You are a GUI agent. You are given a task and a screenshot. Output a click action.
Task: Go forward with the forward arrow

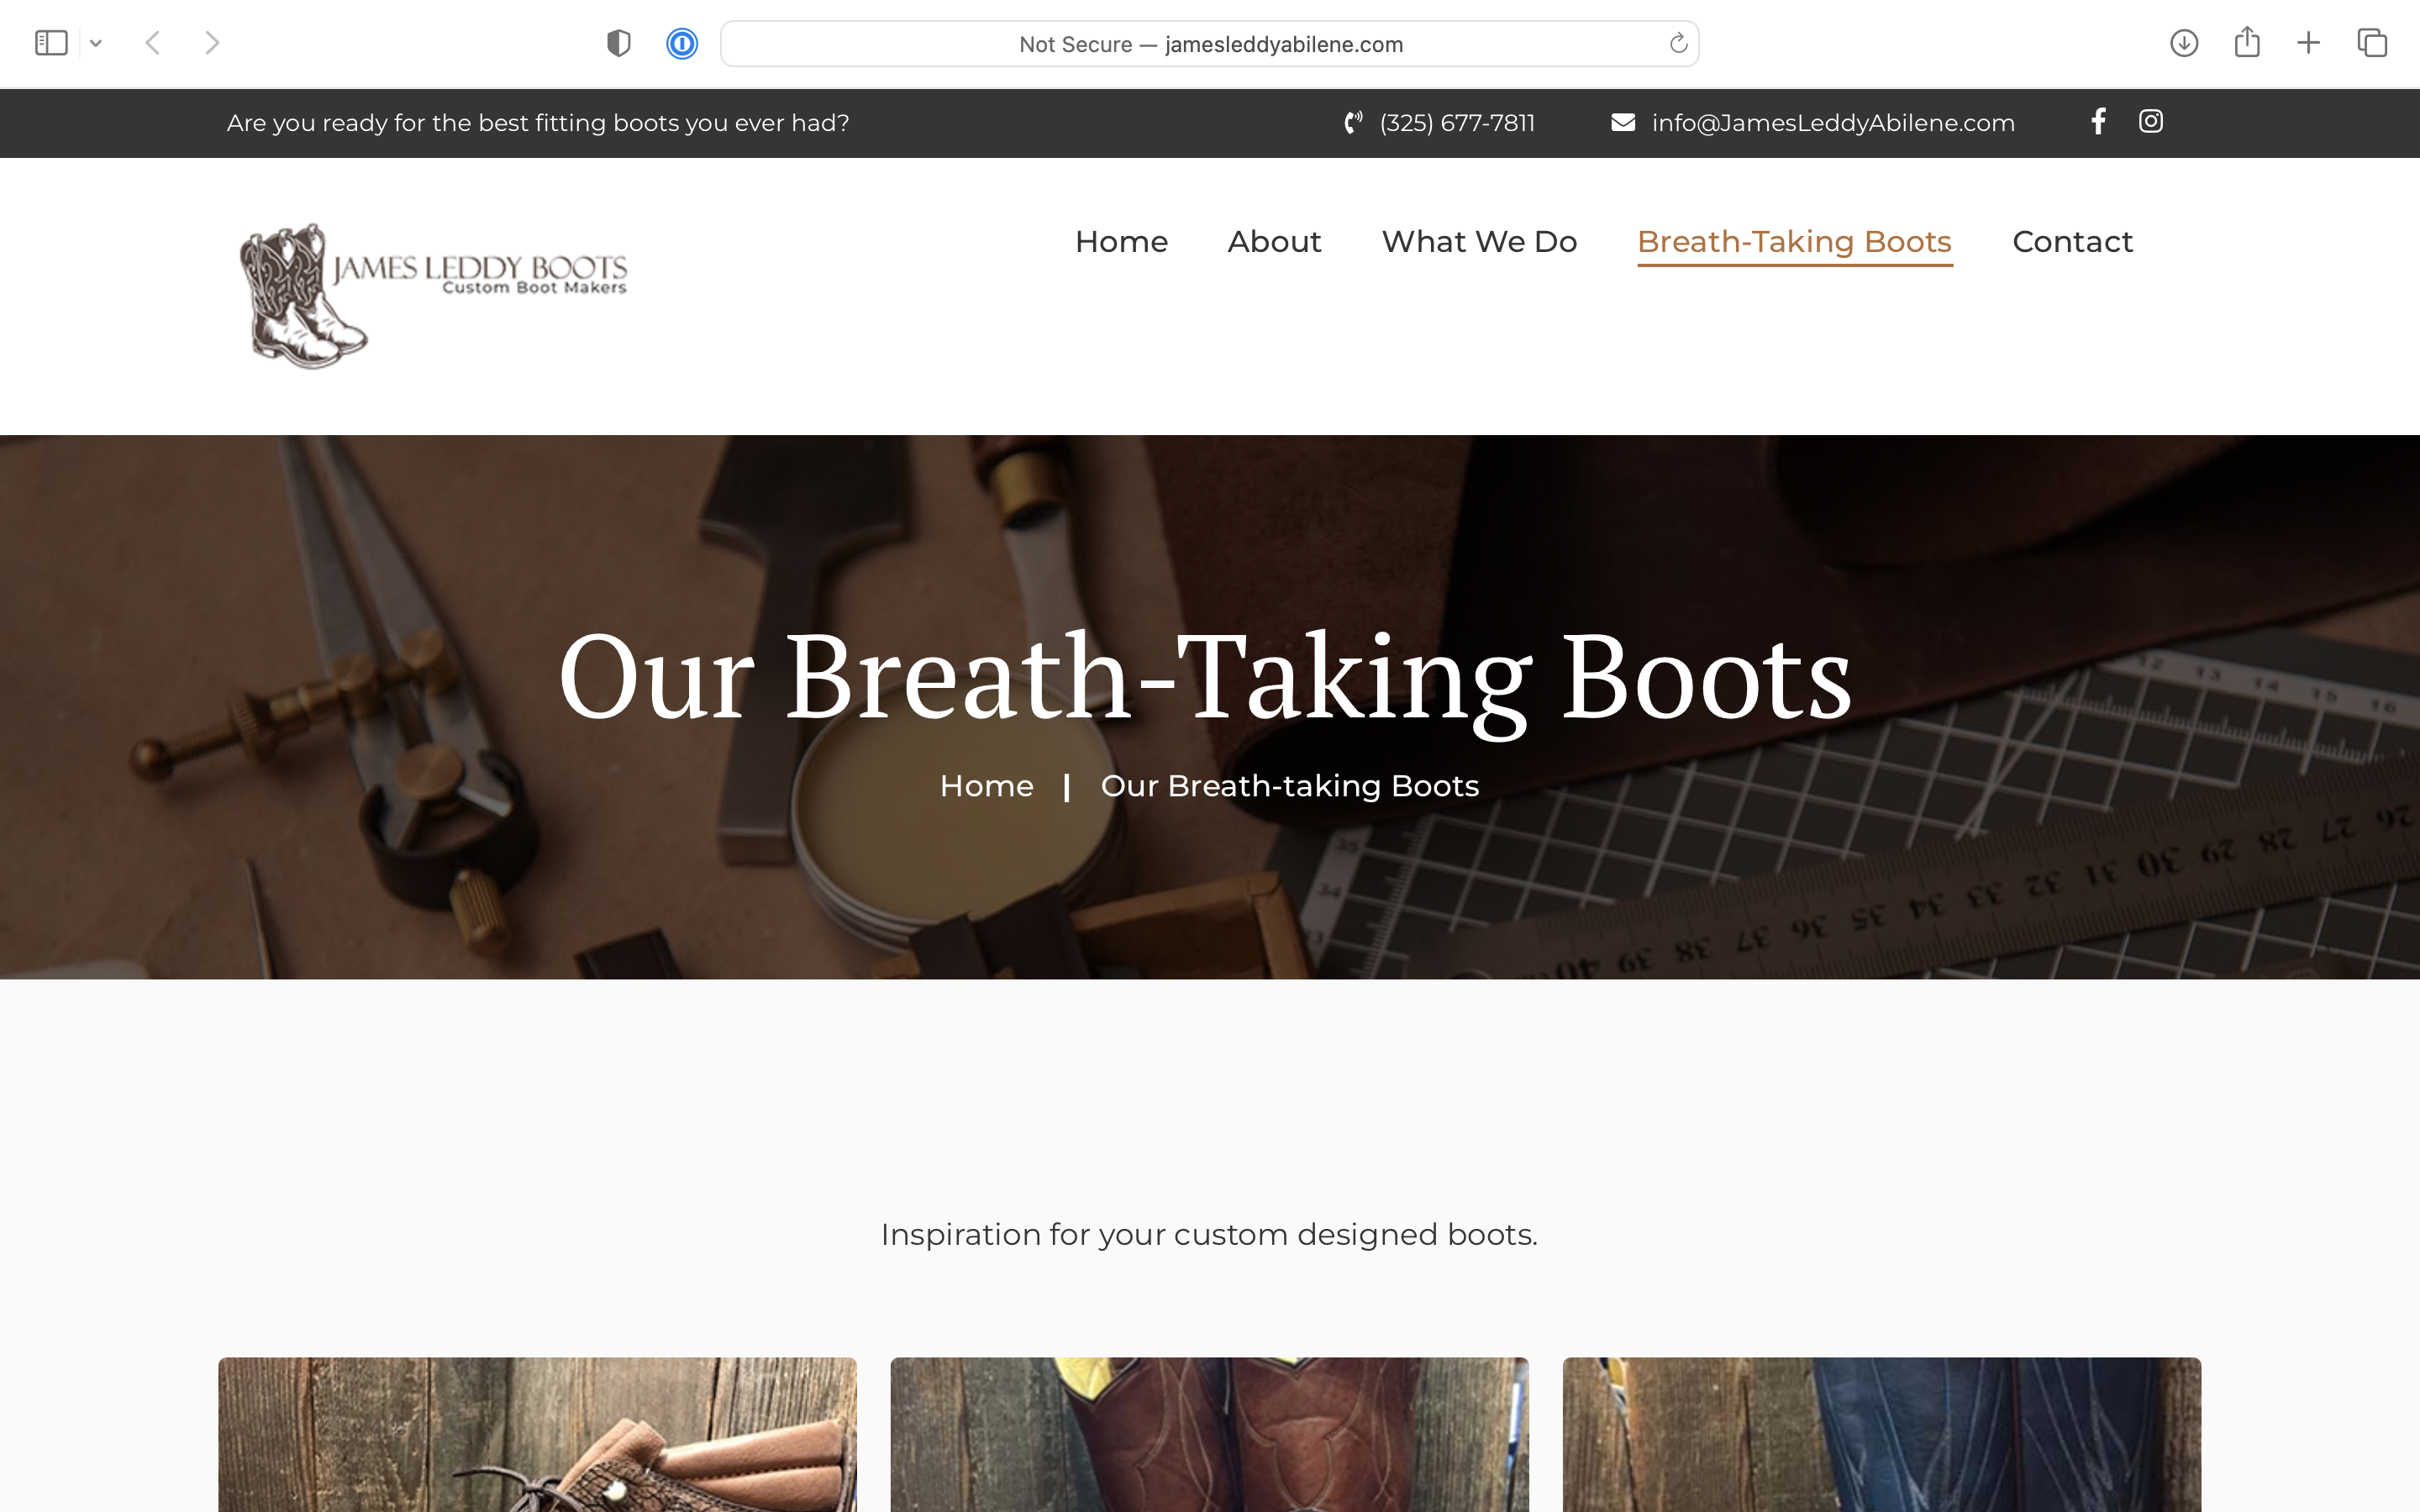click(x=212, y=43)
